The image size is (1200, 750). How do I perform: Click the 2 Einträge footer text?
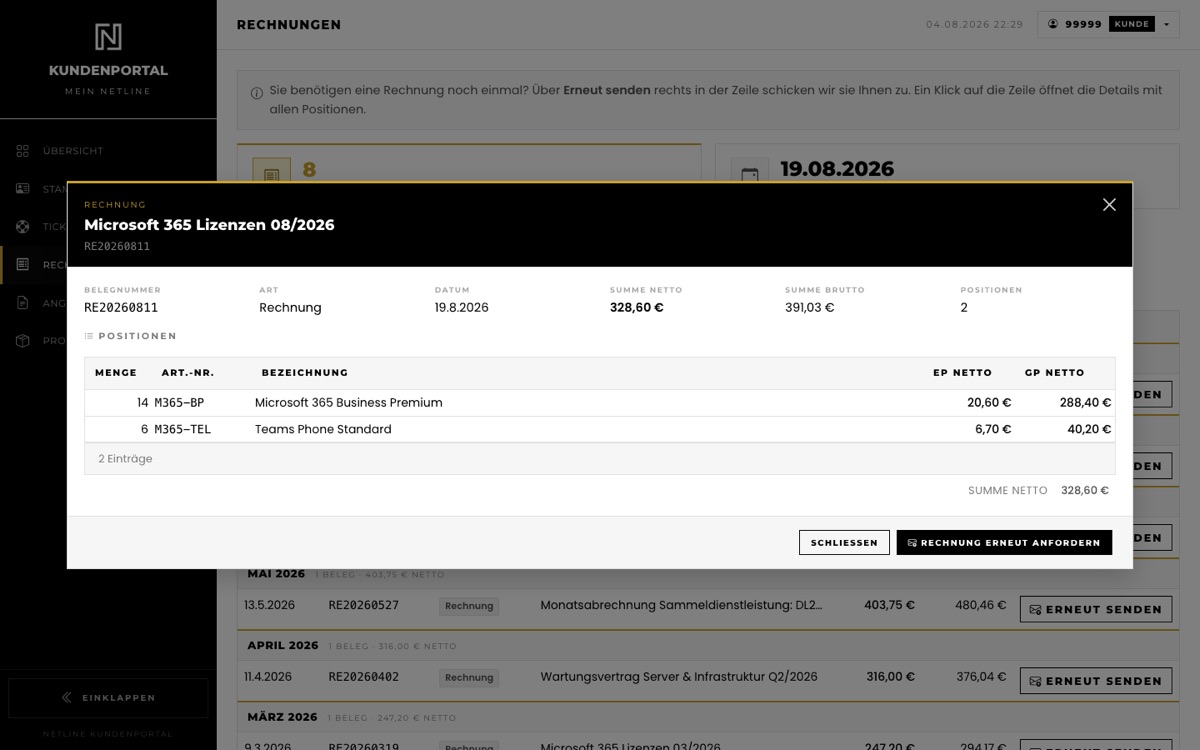125,459
